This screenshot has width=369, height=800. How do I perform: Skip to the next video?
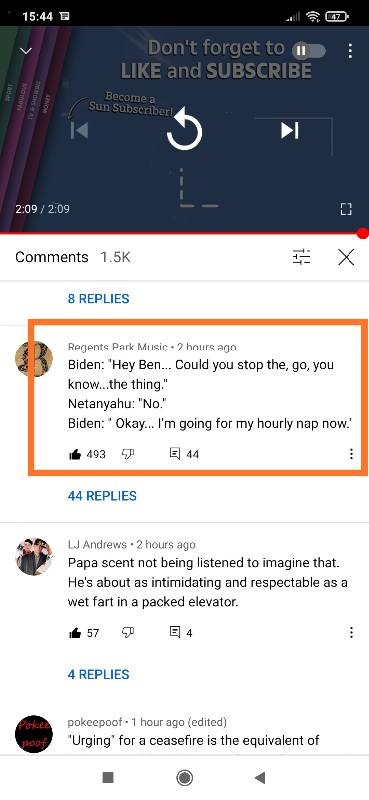coord(290,130)
